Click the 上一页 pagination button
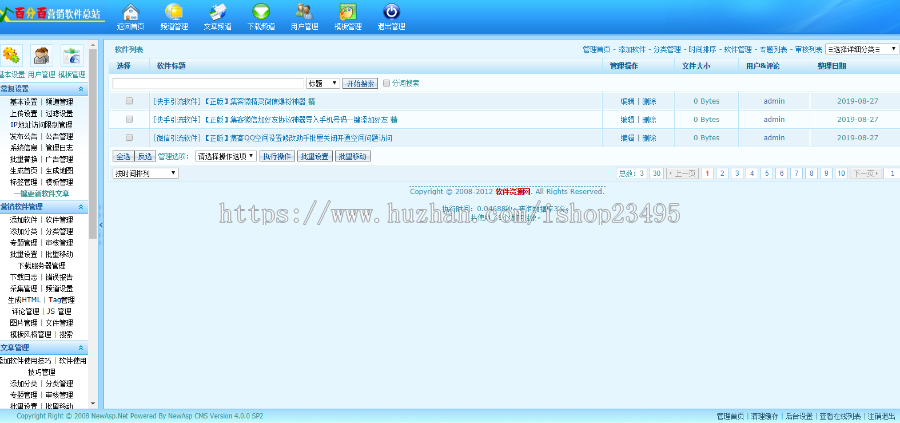The width and height of the screenshot is (900, 423). [682, 173]
